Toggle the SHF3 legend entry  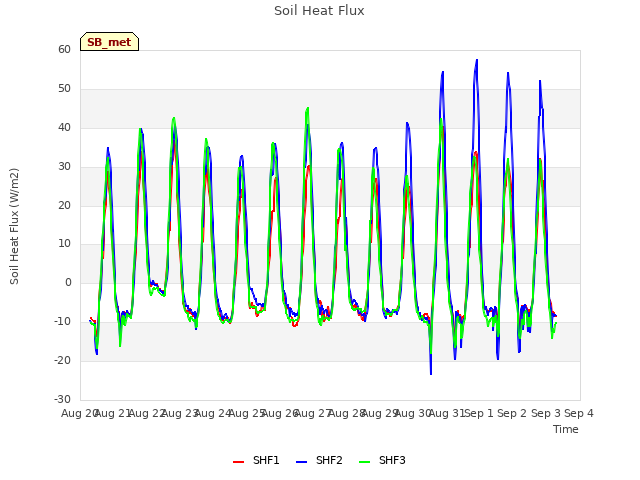click(382, 460)
